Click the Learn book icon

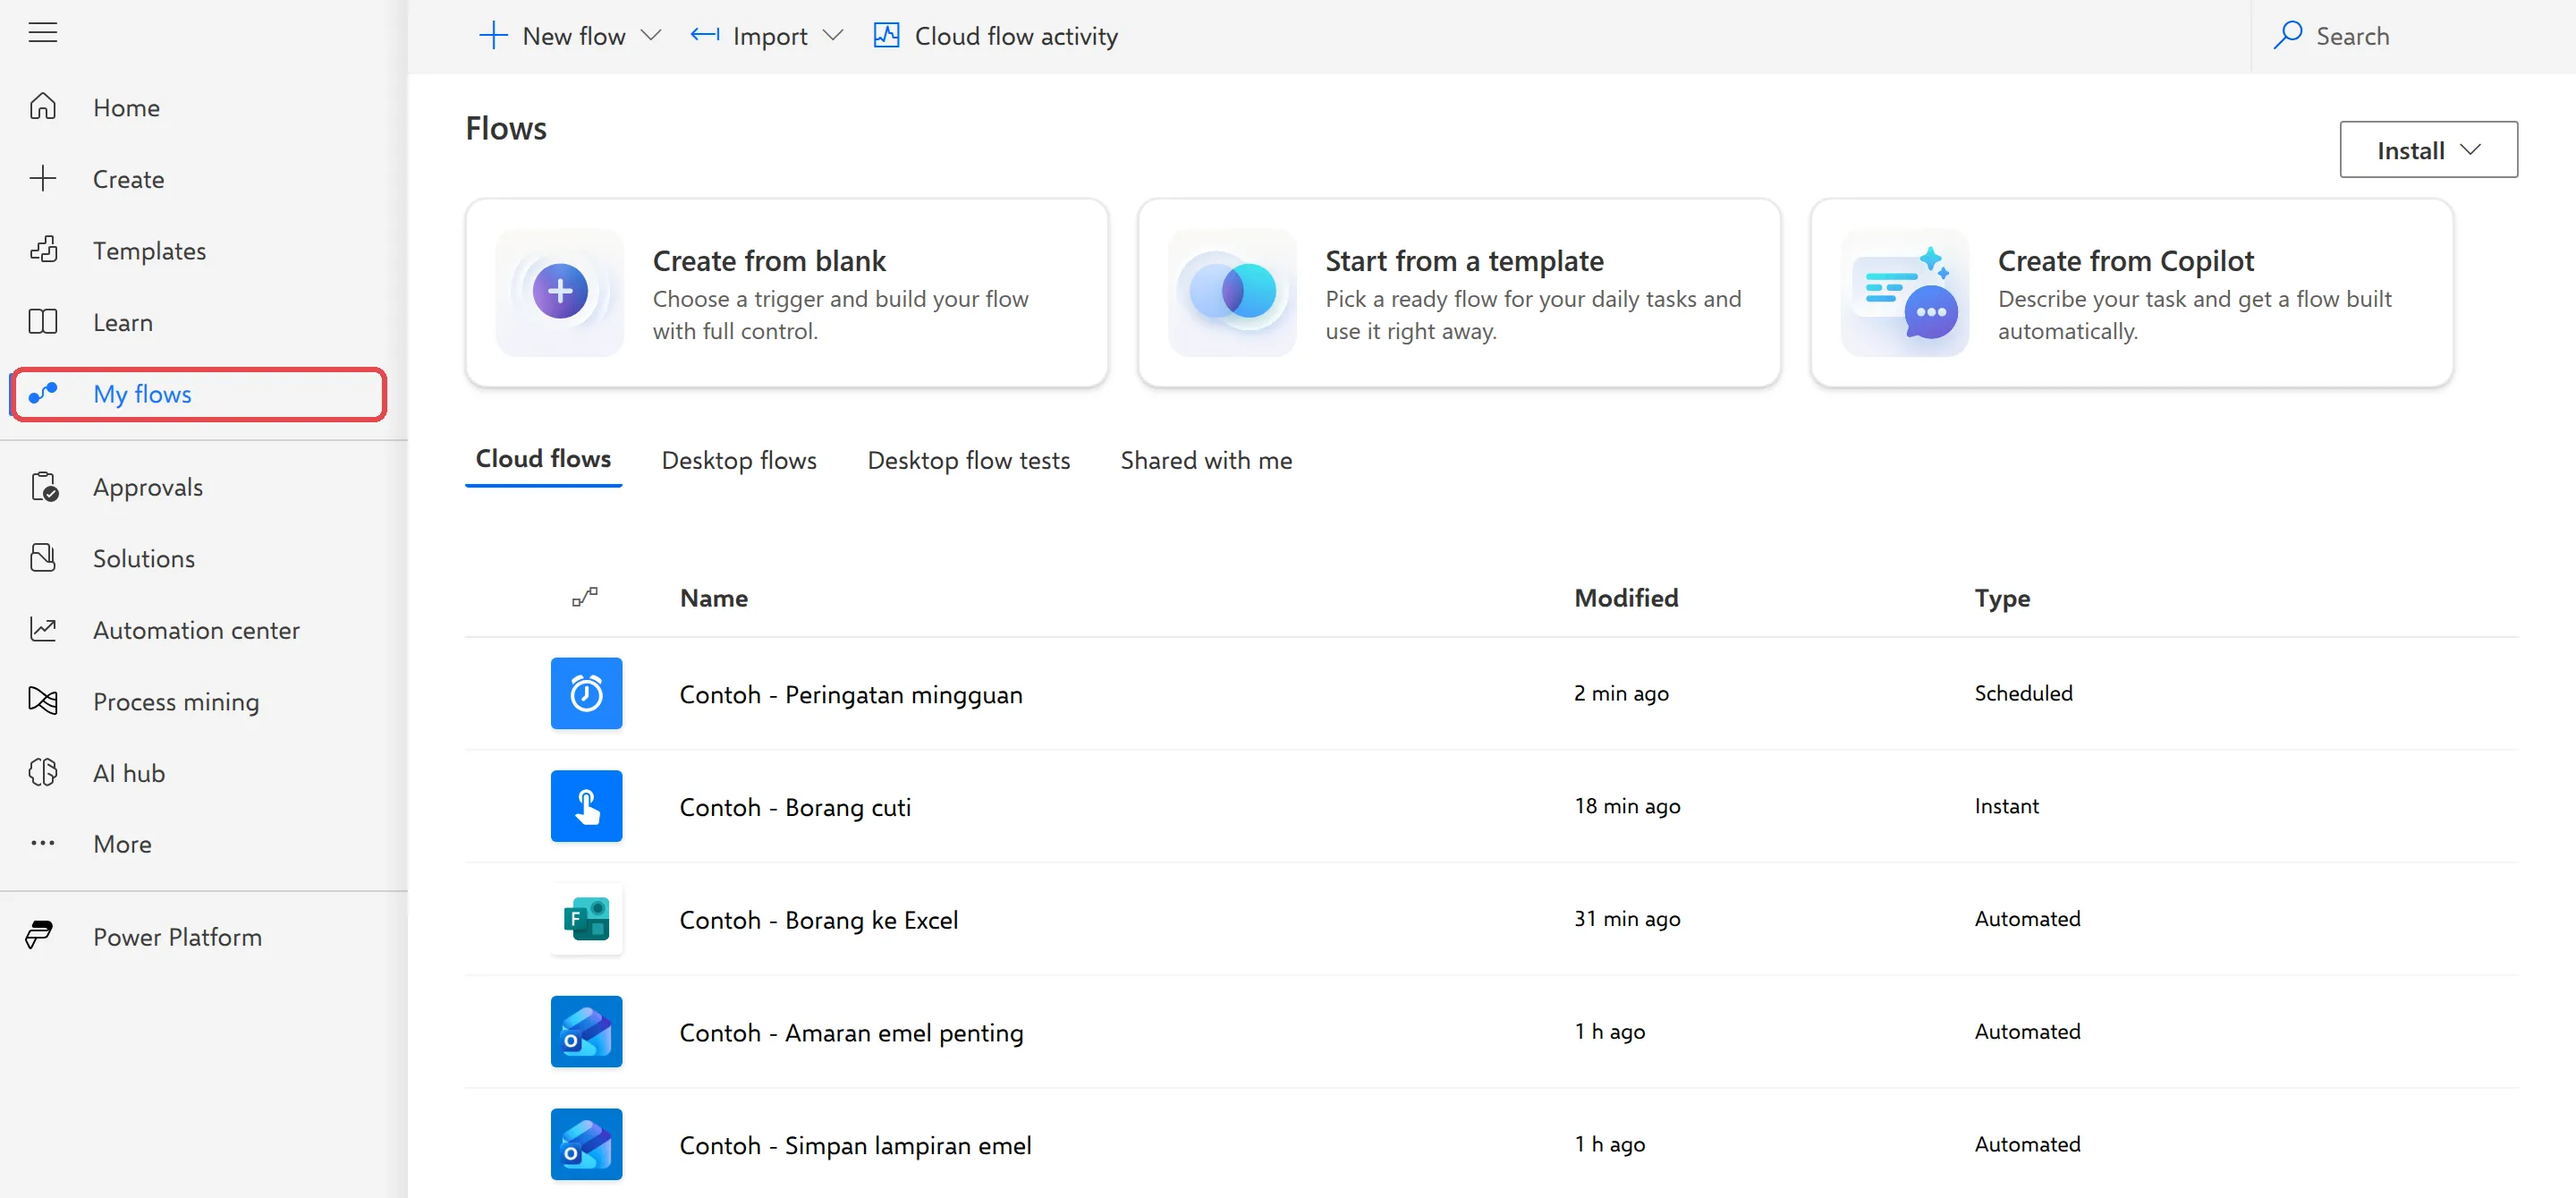(43, 321)
